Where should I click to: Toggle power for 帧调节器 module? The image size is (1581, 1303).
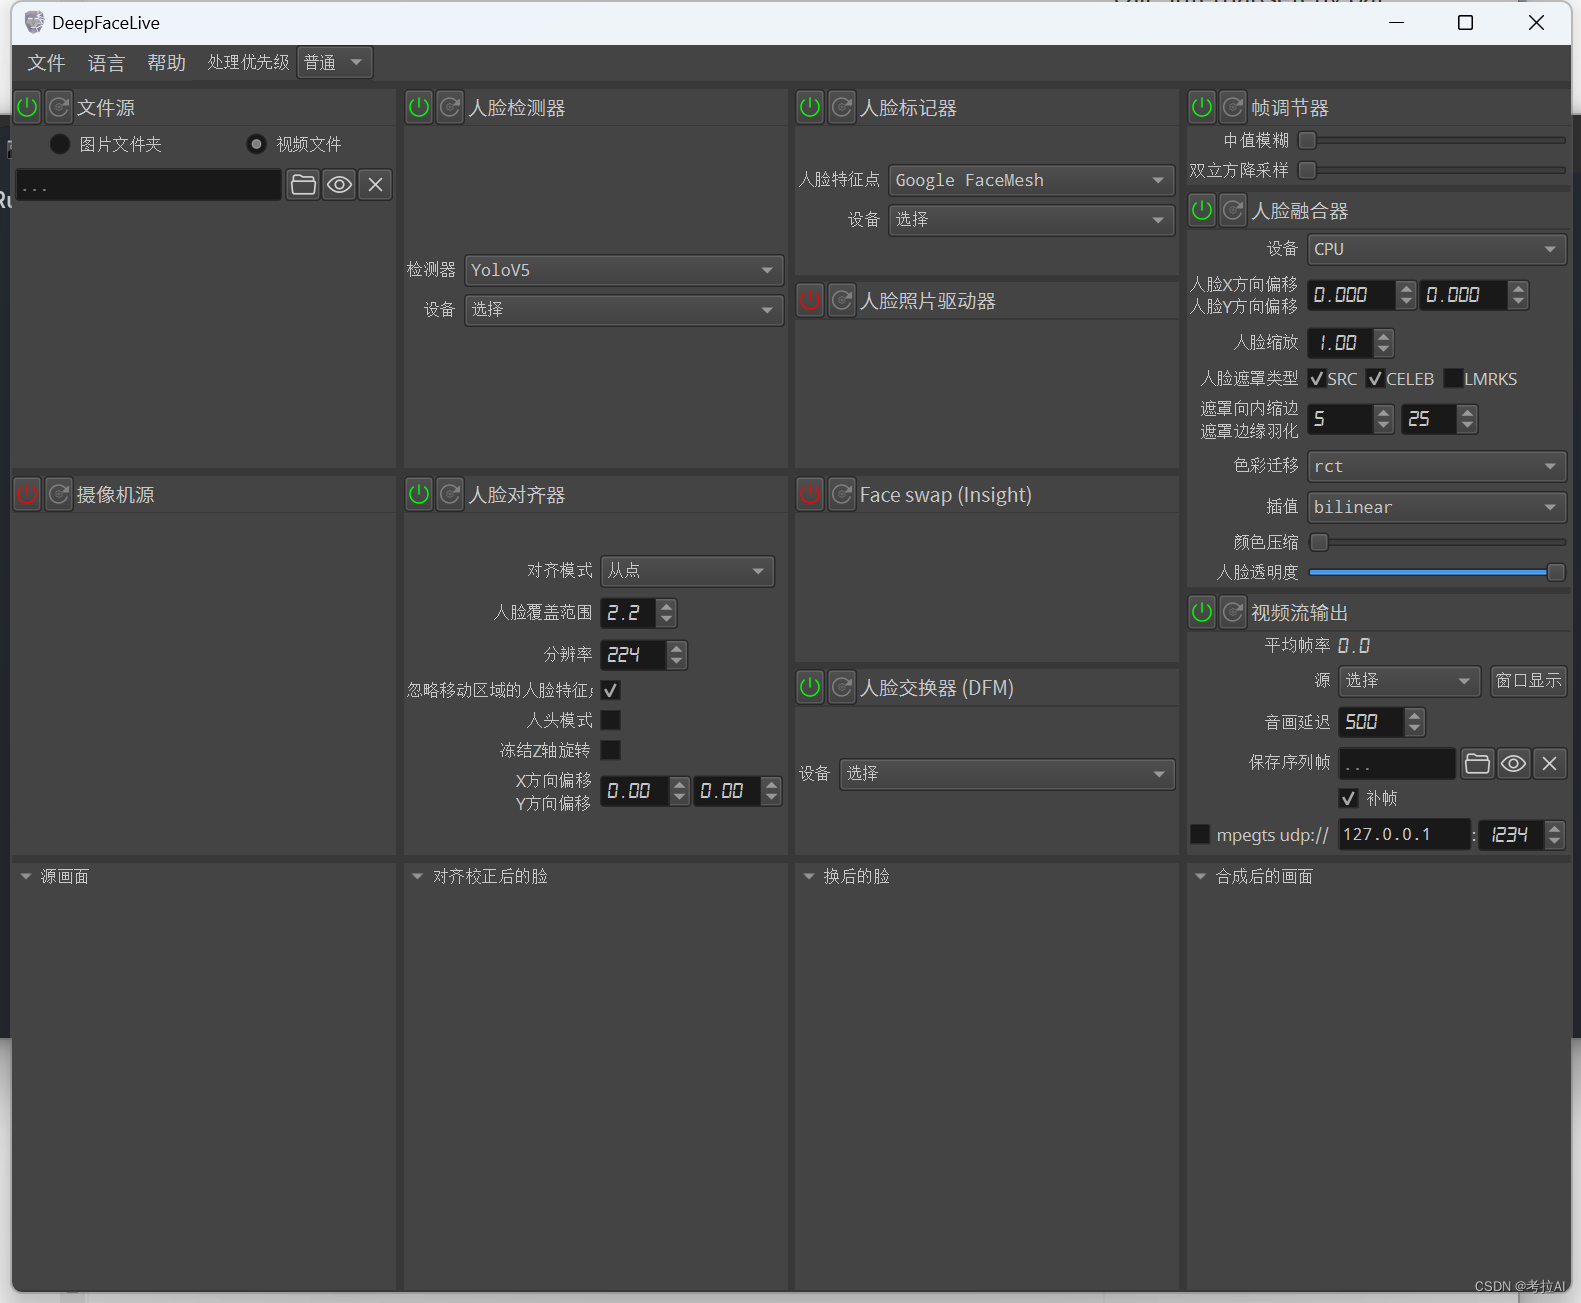click(1202, 107)
